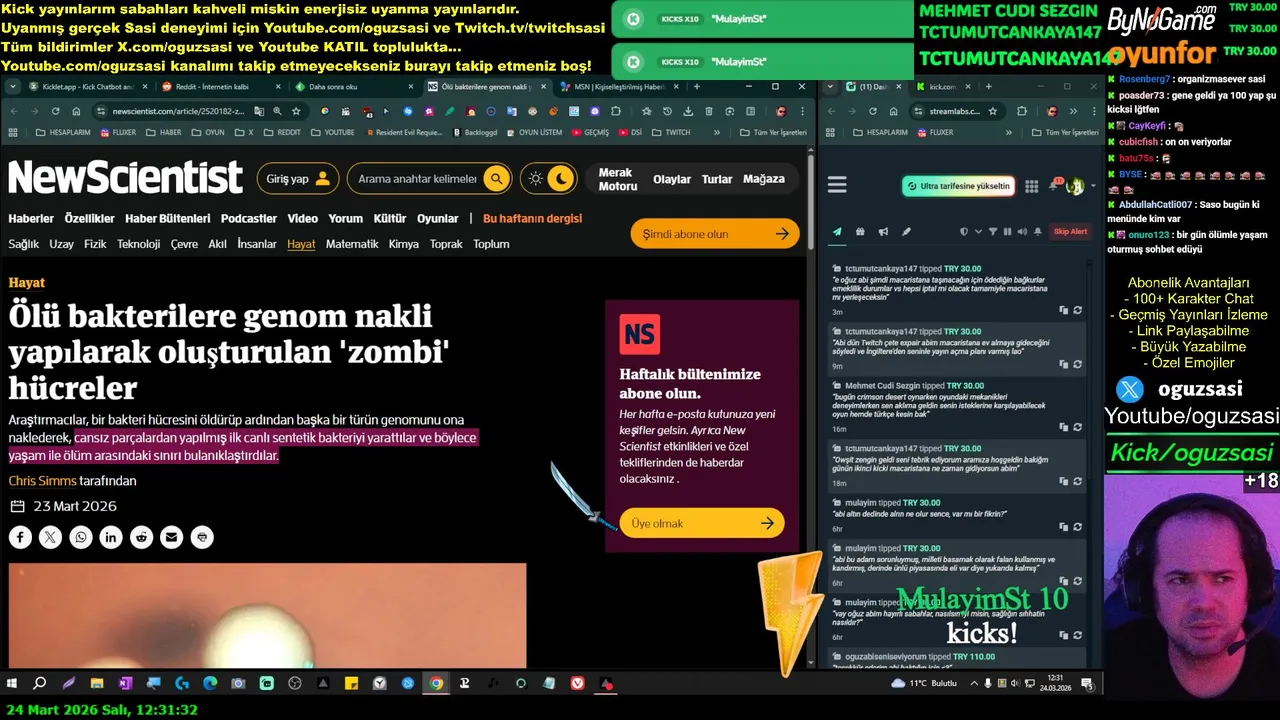Open the Merak Motoru menu item

tap(617, 179)
